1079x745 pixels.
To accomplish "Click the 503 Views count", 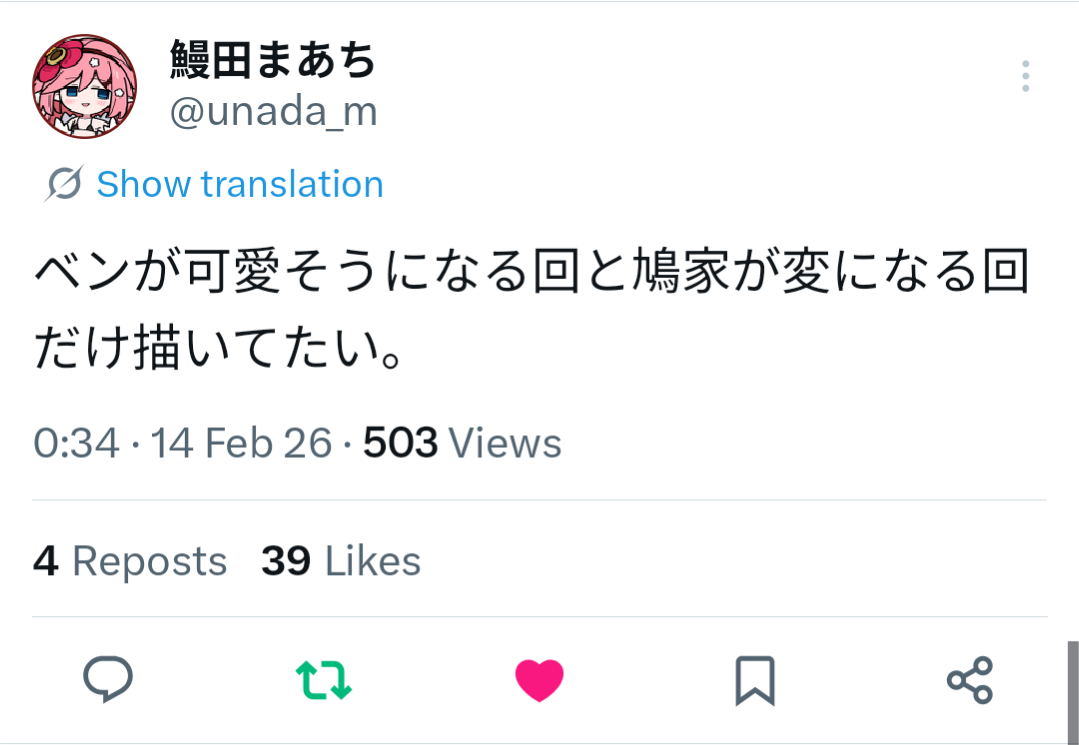I will point(462,442).
